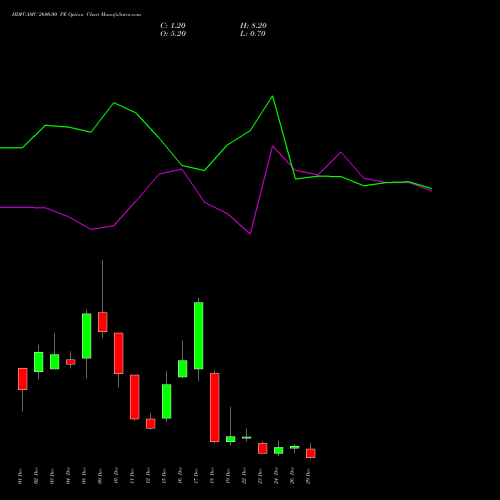This screenshot has height=500, width=500.
Task: Select the '17 Dec' date label
Action: (x=196, y=476)
